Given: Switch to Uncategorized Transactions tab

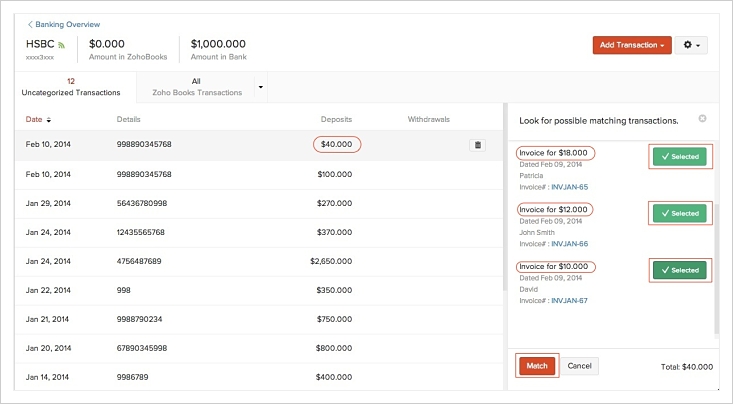Looking at the screenshot, I should click(x=71, y=87).
